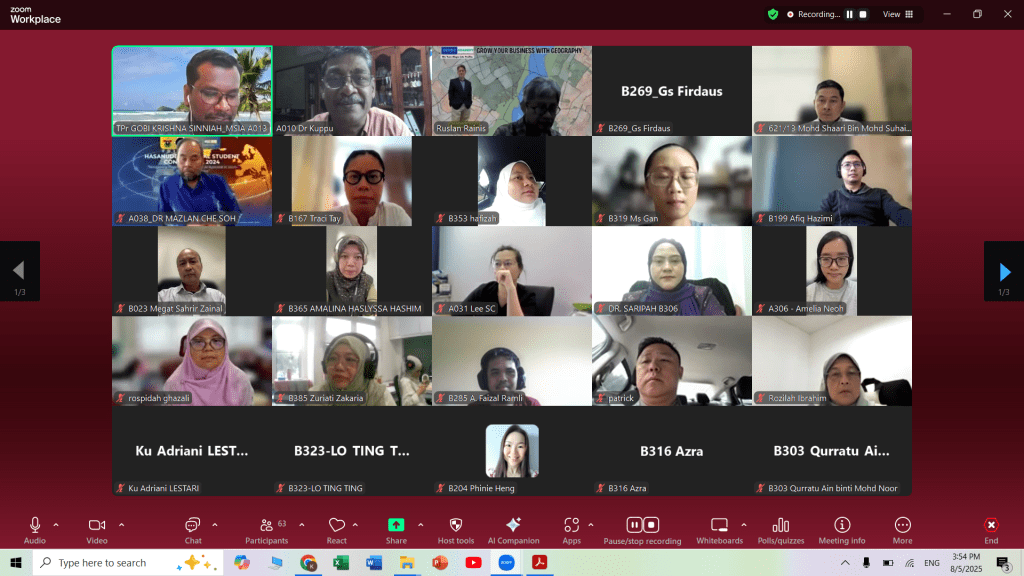The image size is (1024, 576).
Task: Click the red End meeting button
Action: point(991,525)
